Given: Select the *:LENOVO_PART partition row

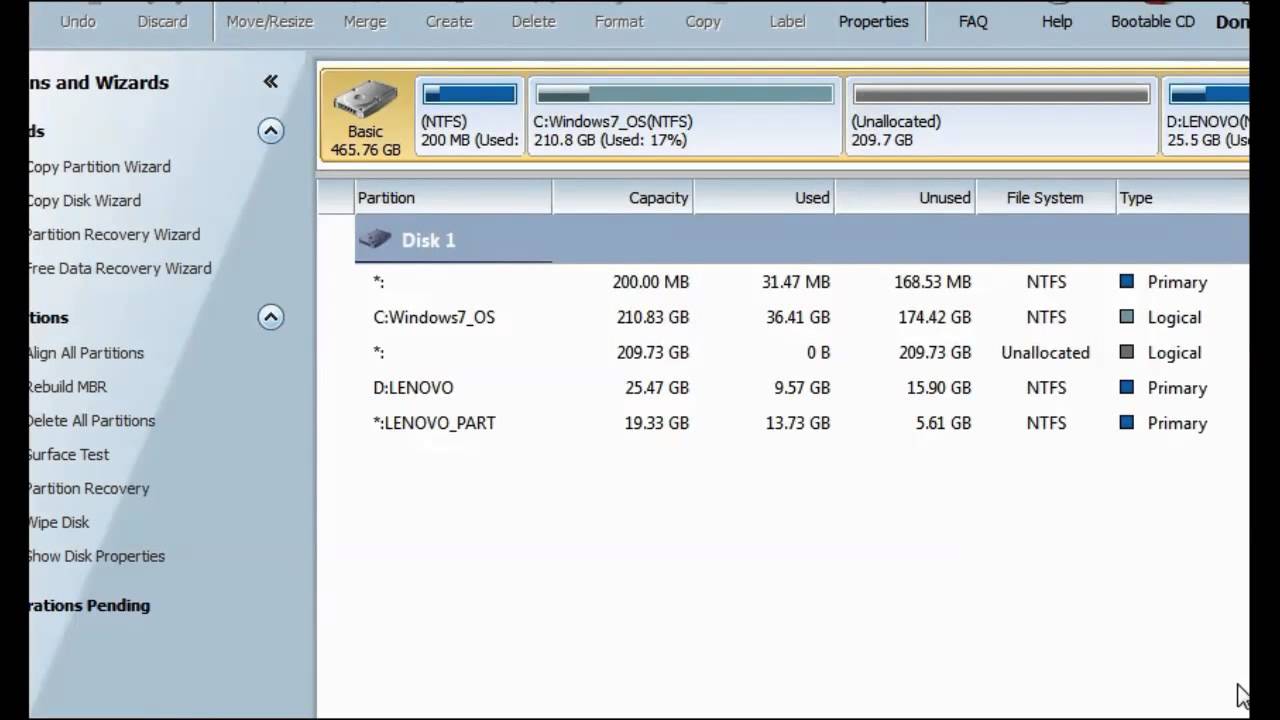Looking at the screenshot, I should point(434,423).
